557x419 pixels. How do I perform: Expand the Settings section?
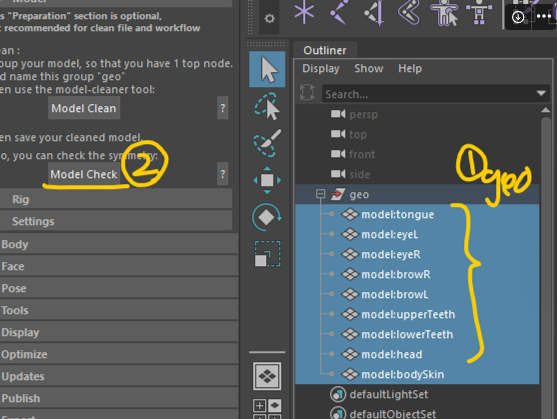(116, 221)
